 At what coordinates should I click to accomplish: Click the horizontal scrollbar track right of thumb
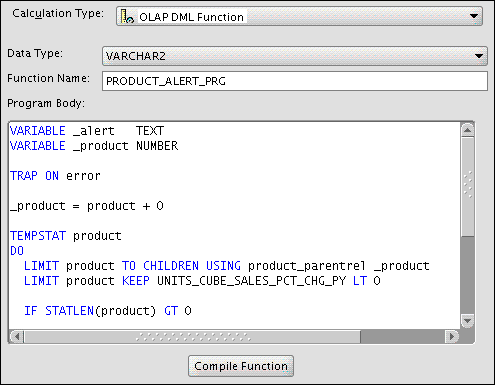[x=403, y=337]
